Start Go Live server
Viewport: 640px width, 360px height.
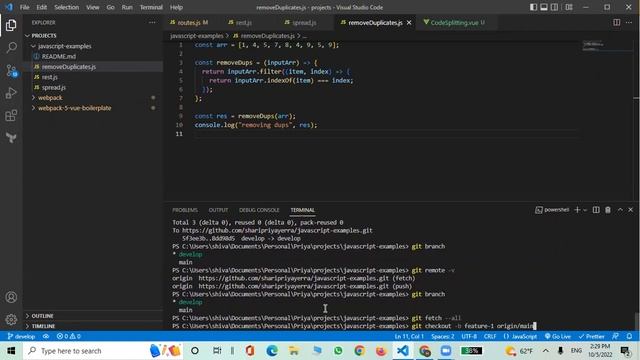pyautogui.click(x=558, y=336)
